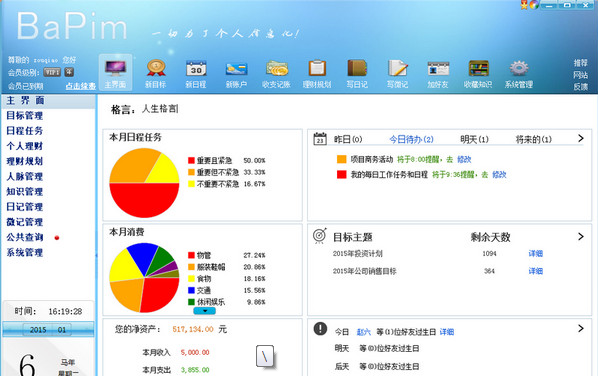Click orange swatch for 服装鞋帽 legend
Viewport: 598px width, 376px height.
pos(191,267)
